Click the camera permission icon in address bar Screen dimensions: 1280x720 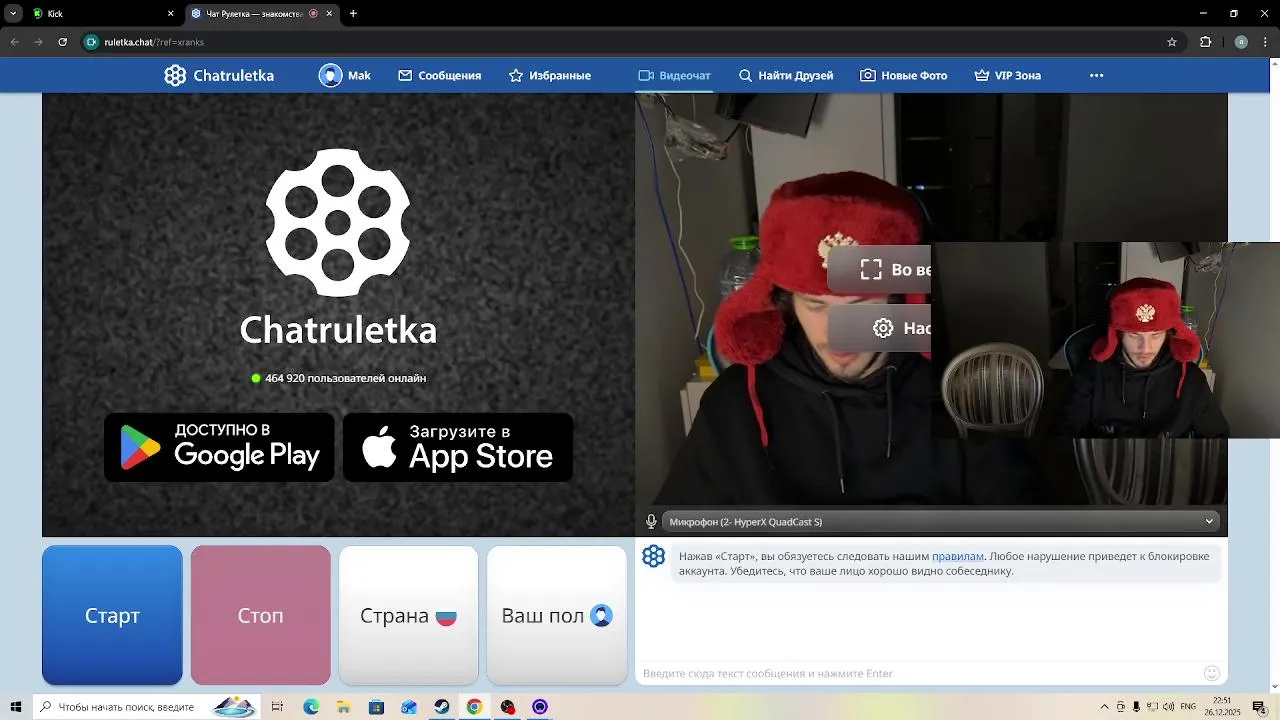92,42
